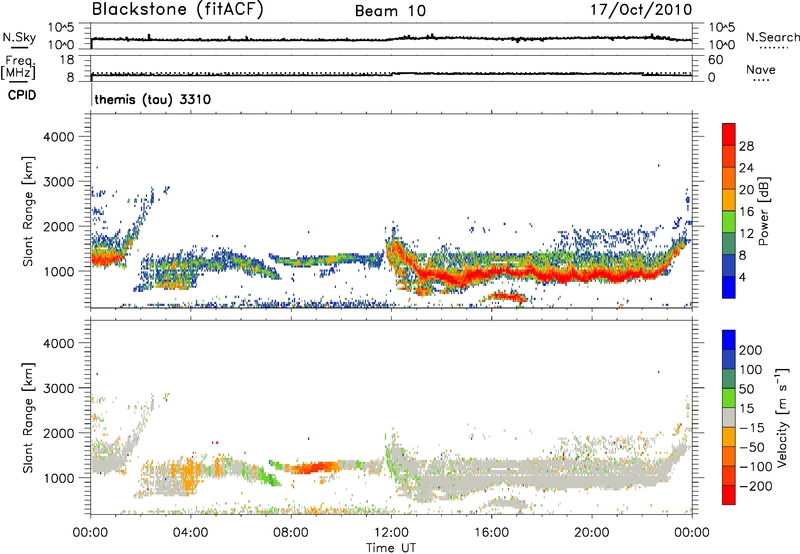
Task: Click the "16" label on power scale
Action: coord(746,212)
